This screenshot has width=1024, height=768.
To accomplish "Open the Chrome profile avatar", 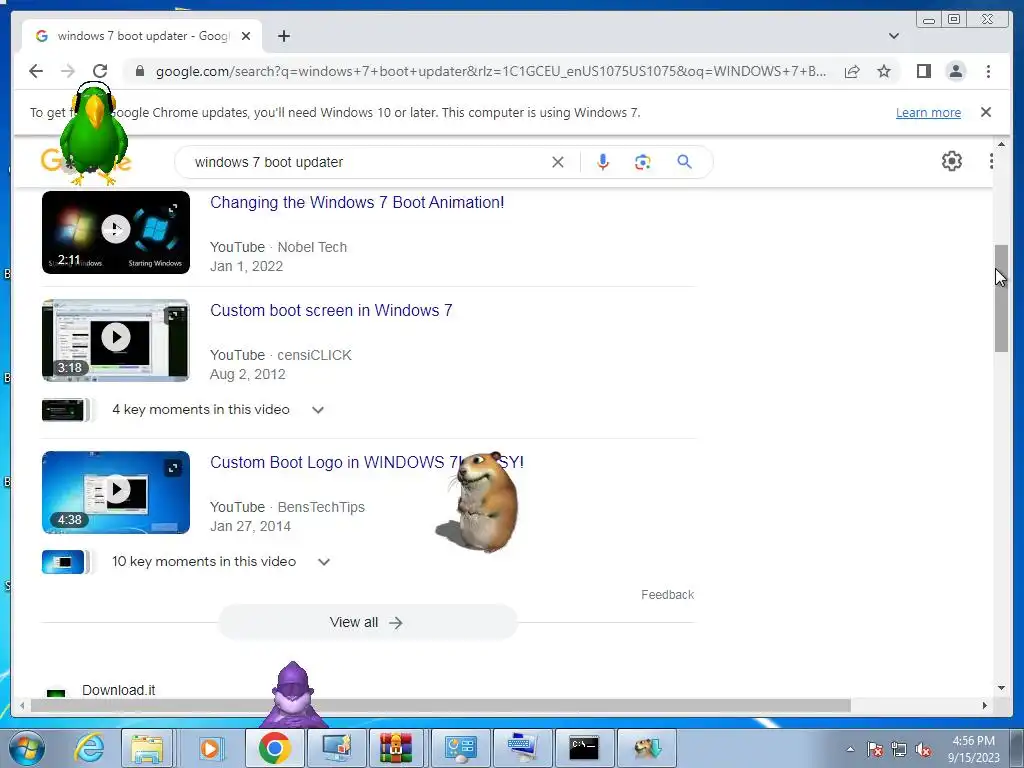I will click(955, 71).
